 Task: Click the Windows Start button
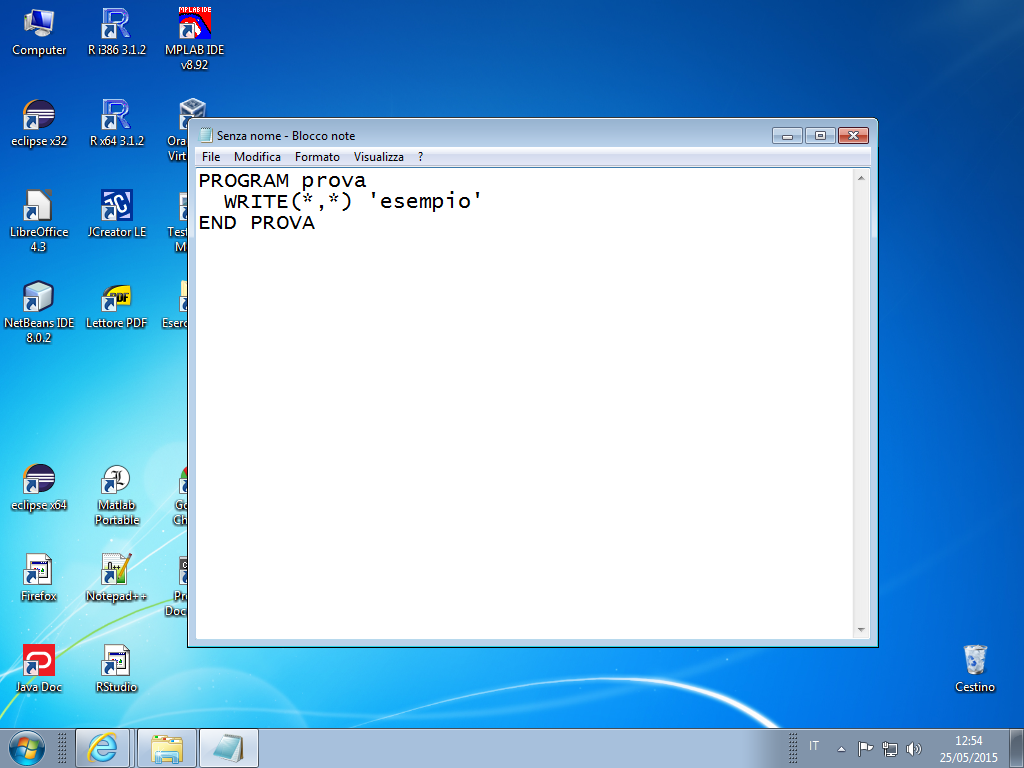click(26, 747)
